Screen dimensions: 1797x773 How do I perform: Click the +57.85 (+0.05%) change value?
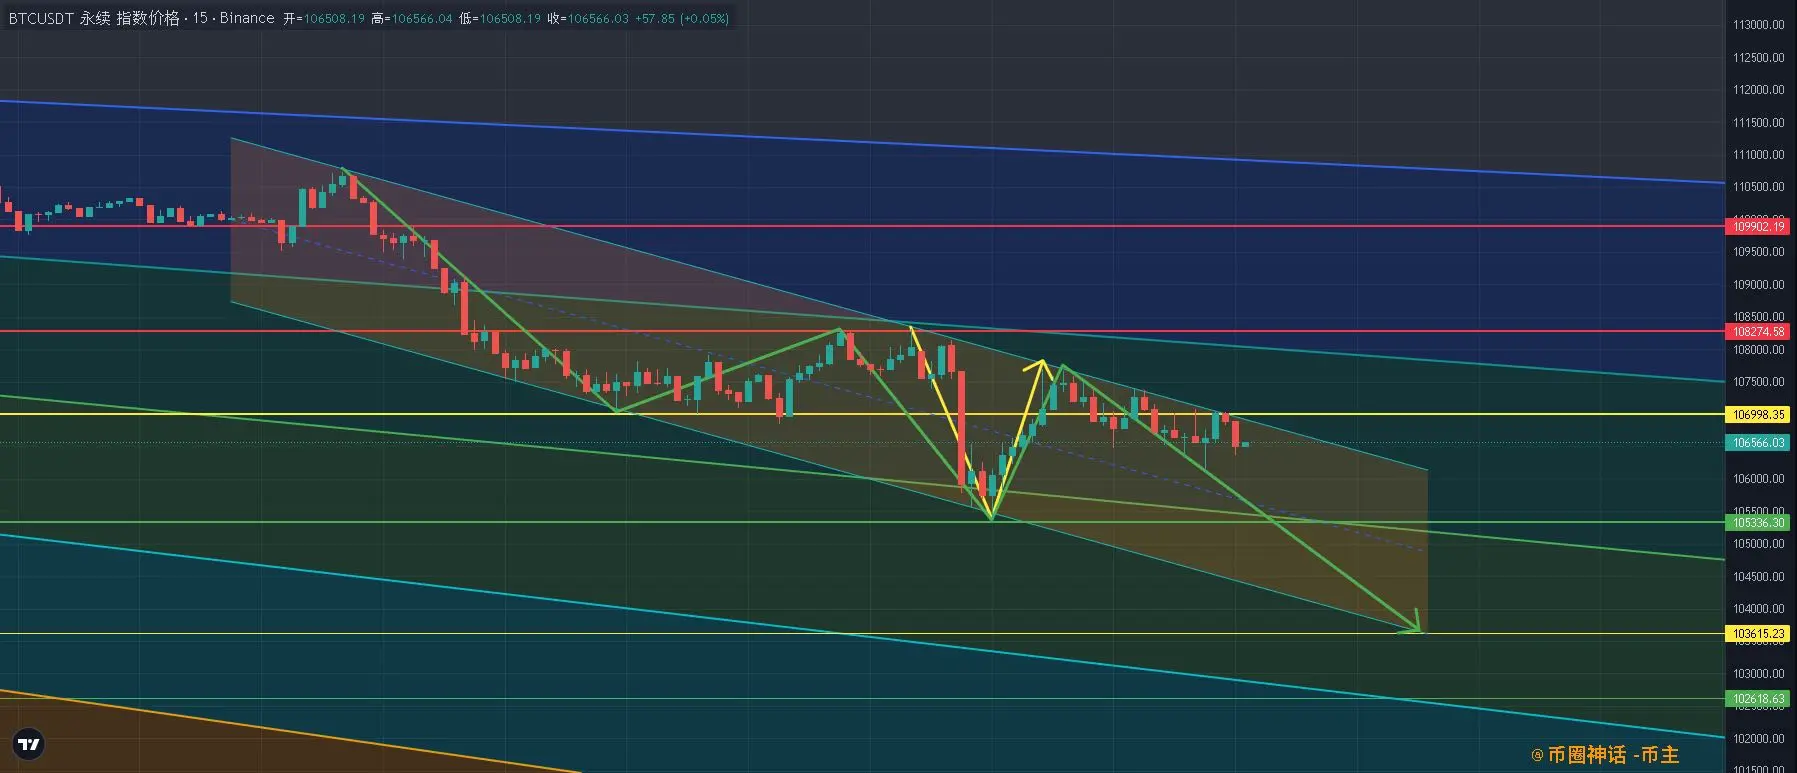pyautogui.click(x=682, y=18)
